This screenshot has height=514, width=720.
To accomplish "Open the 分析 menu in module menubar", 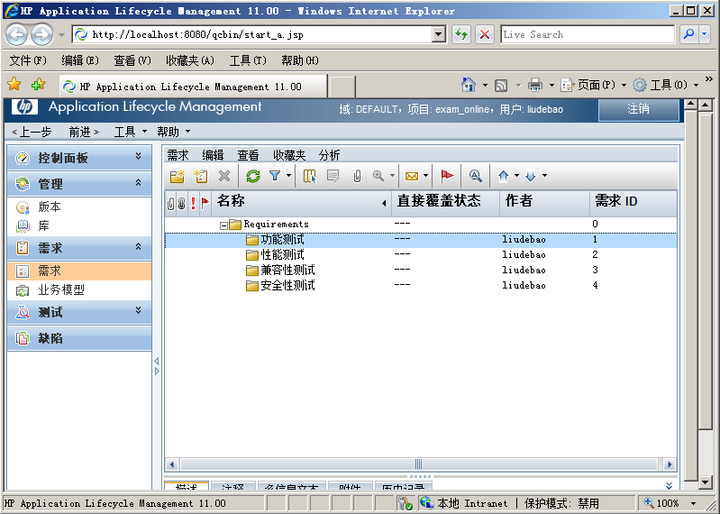I will pos(329,155).
